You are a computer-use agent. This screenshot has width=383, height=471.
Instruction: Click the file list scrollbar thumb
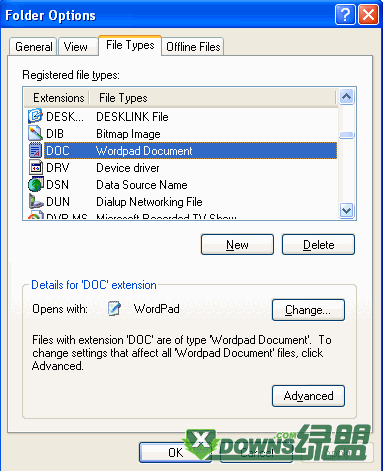[347, 135]
